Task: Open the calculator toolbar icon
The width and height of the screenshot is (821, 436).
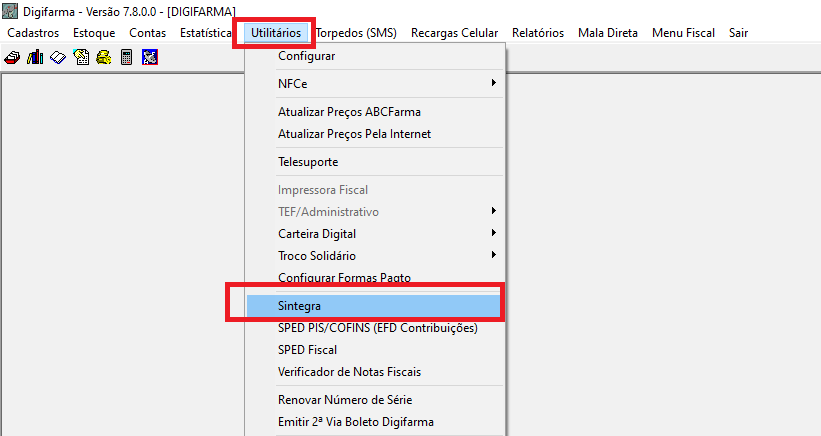Action: (126, 57)
